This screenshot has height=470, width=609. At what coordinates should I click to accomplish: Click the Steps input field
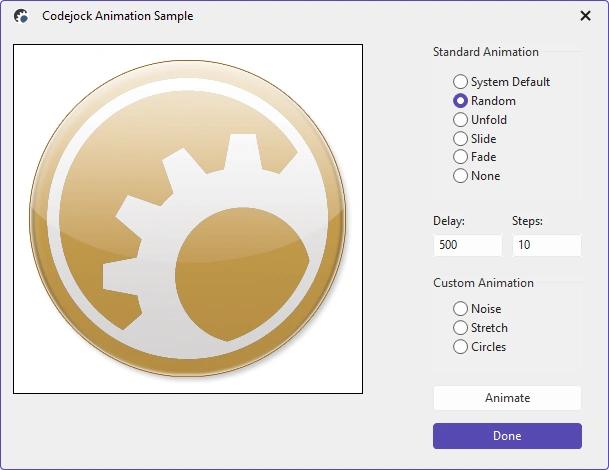click(x=547, y=245)
